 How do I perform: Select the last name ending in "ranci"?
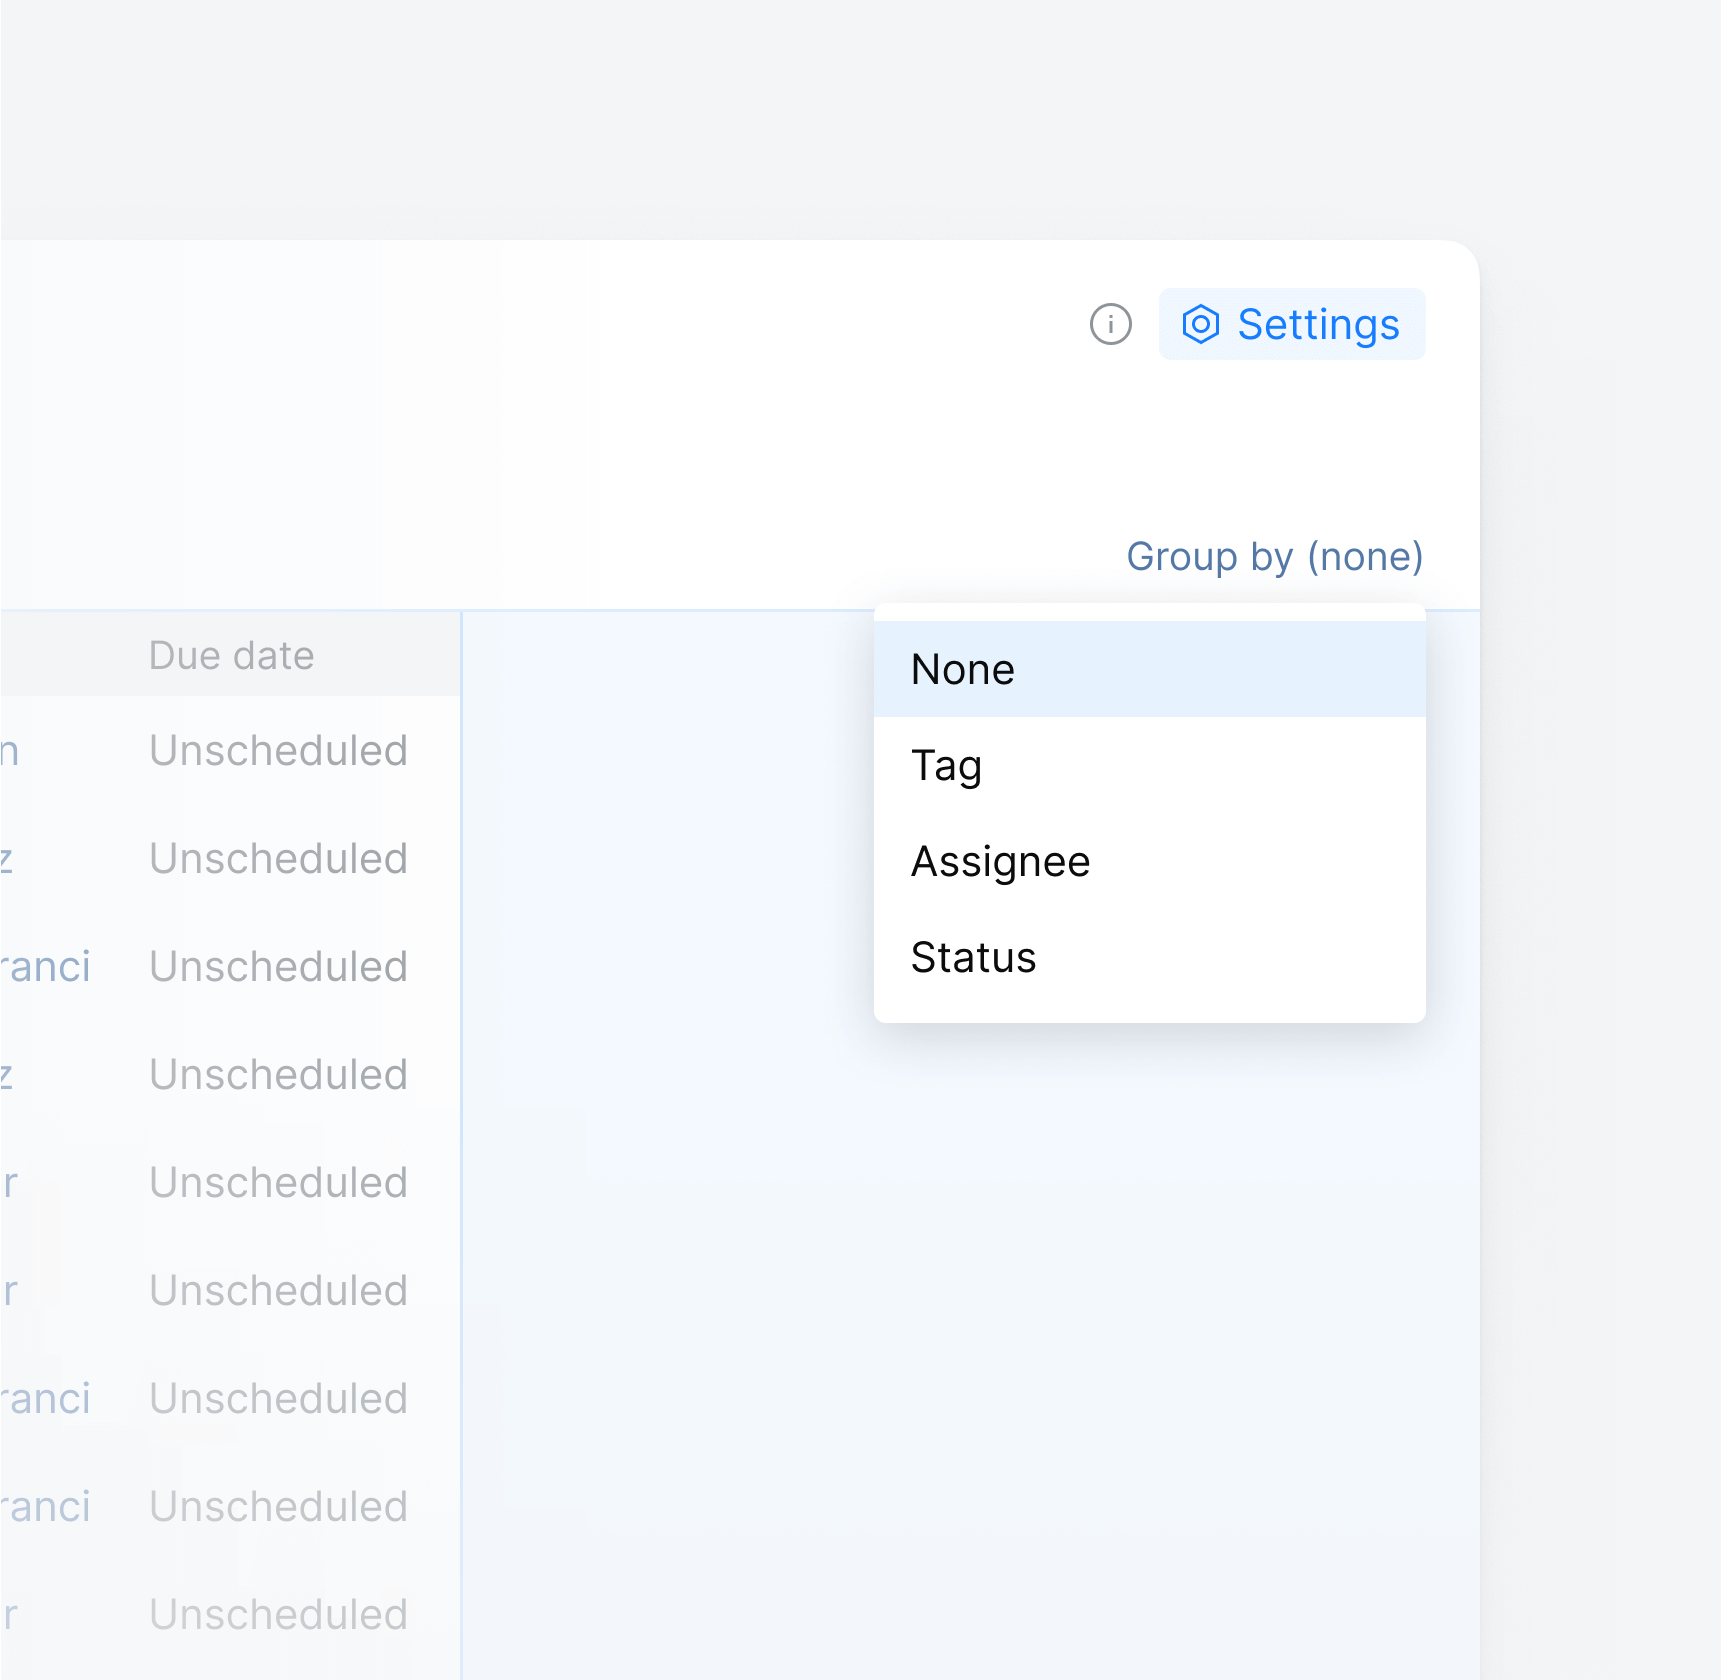click(x=46, y=1507)
